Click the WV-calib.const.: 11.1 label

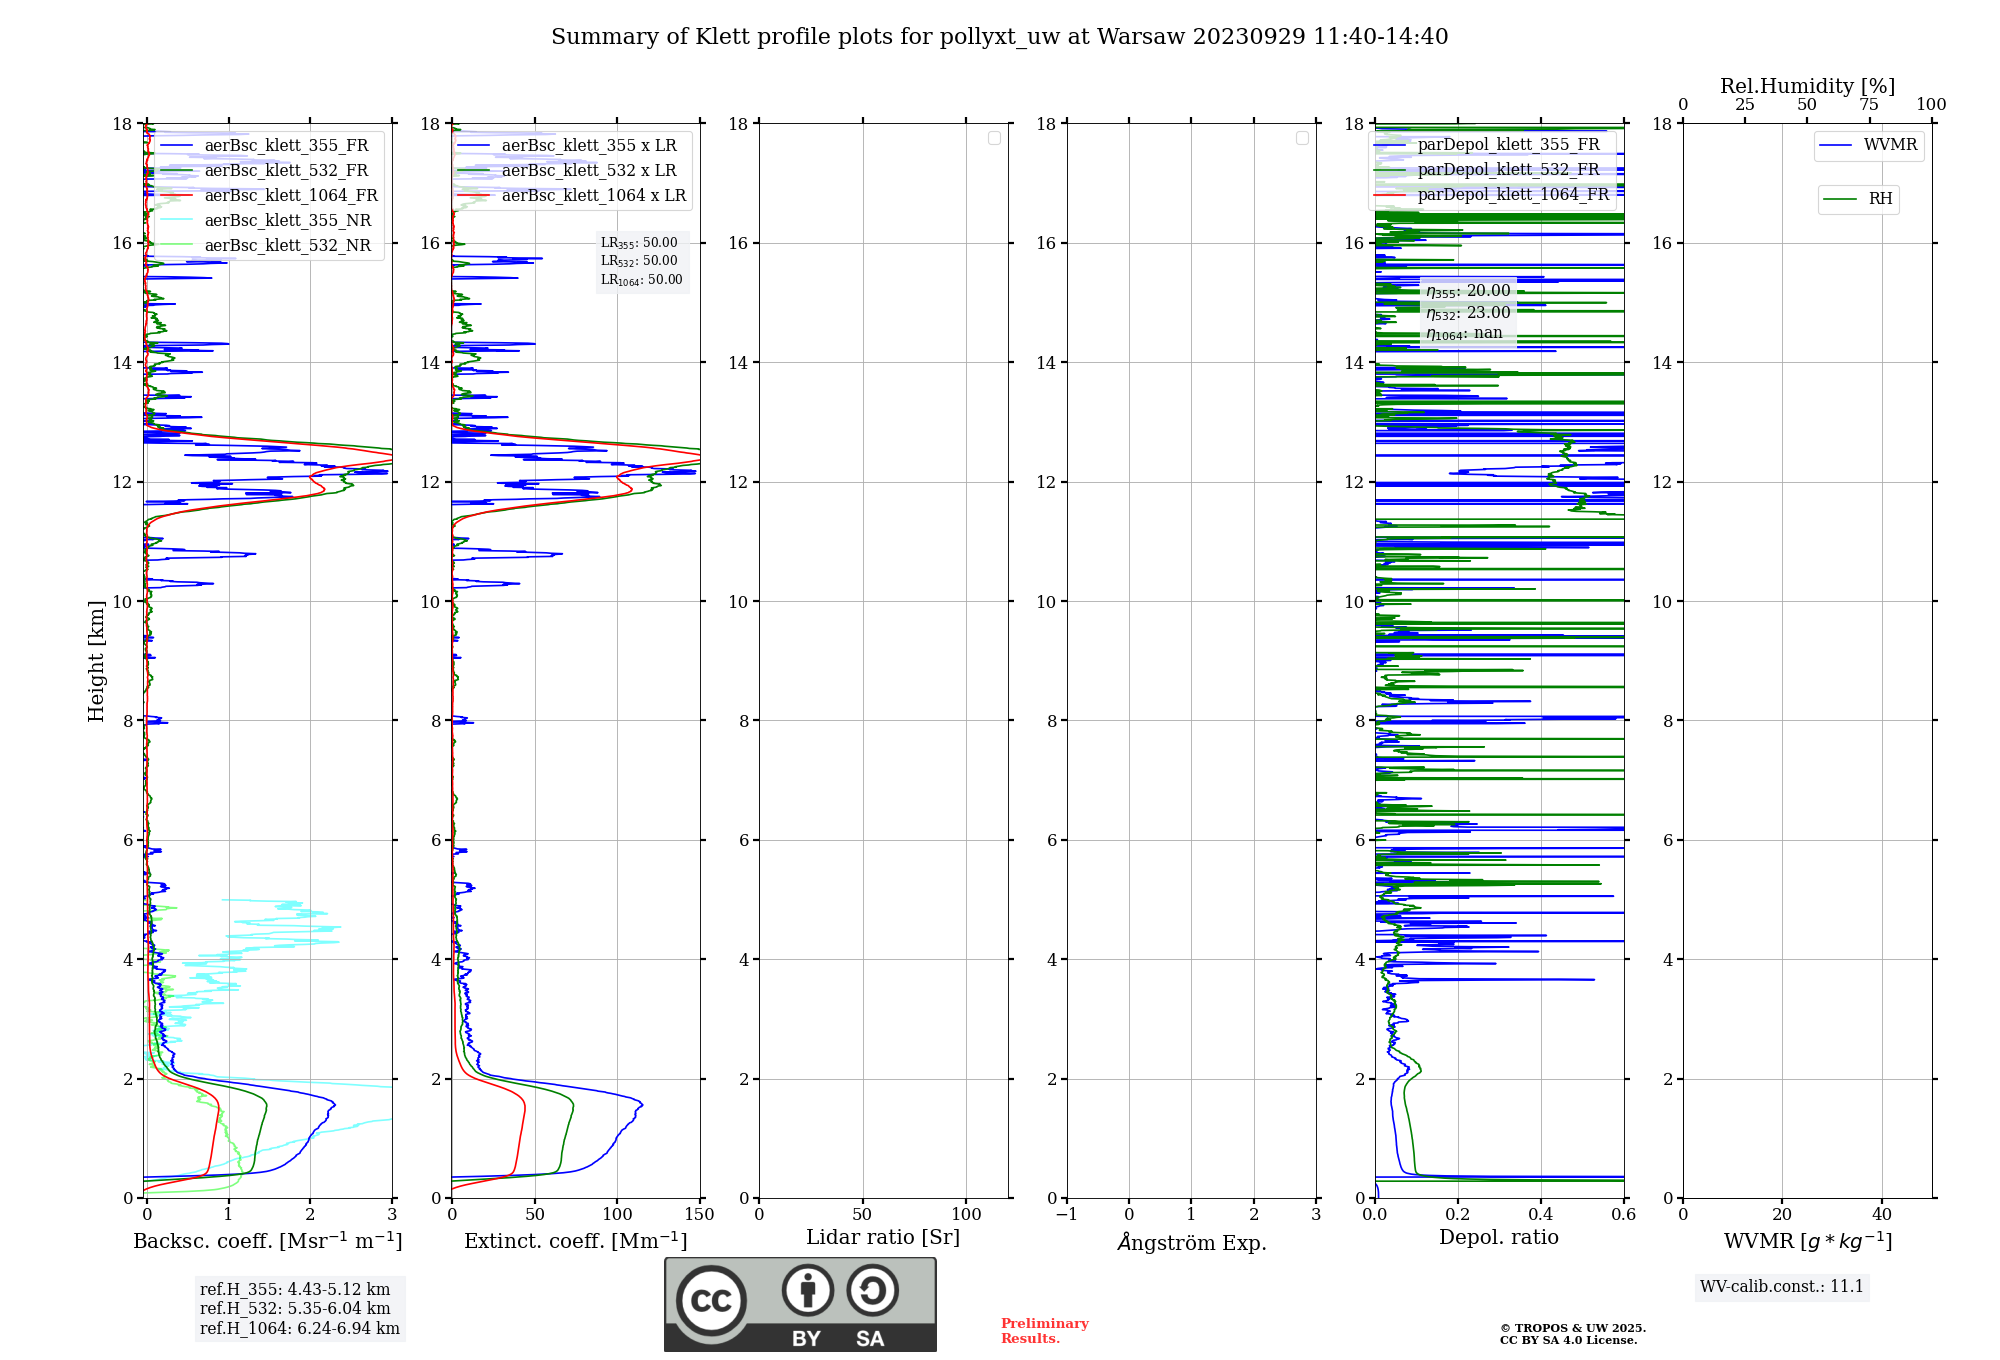[1782, 1287]
